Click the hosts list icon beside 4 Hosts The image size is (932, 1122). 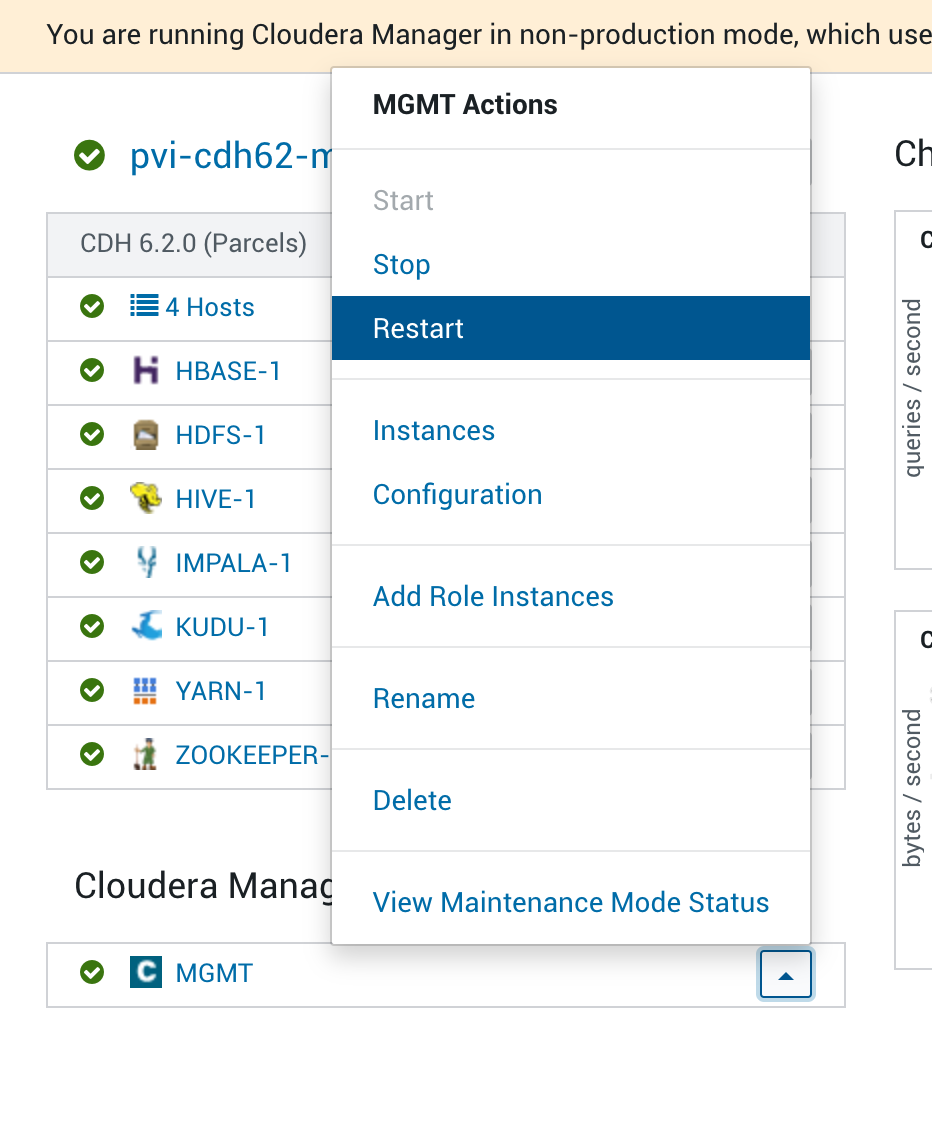tap(143, 307)
